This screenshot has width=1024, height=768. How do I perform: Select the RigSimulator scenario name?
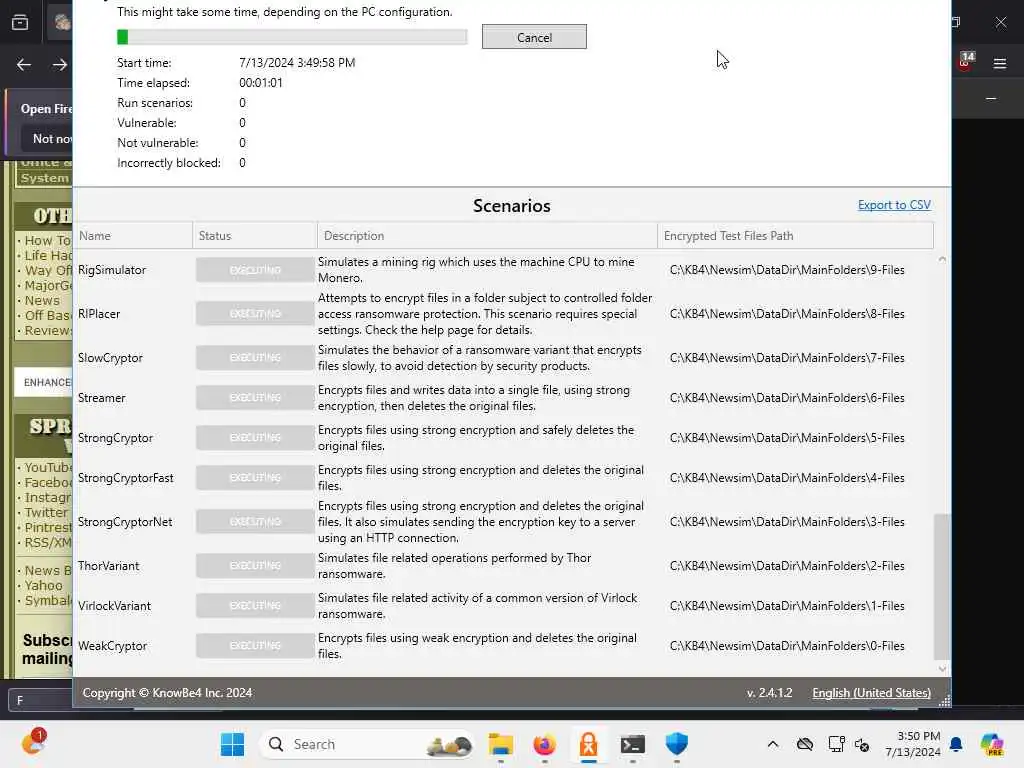pyautogui.click(x=112, y=270)
